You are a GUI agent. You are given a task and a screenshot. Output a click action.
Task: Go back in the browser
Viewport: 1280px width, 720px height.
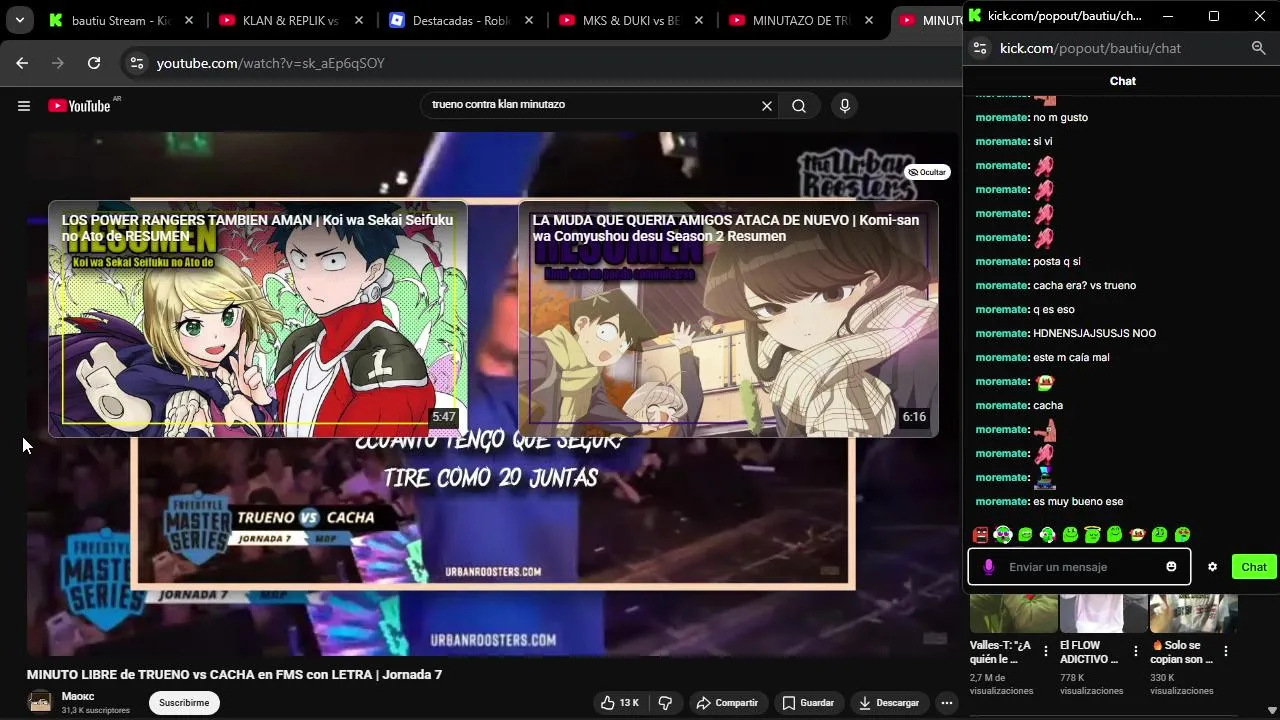(x=22, y=63)
